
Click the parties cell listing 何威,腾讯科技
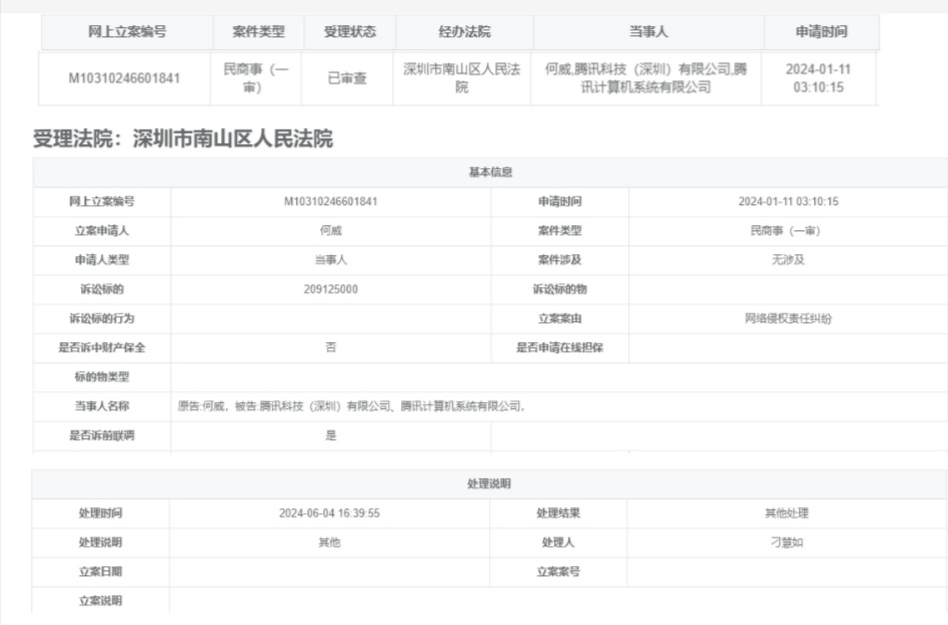646,78
